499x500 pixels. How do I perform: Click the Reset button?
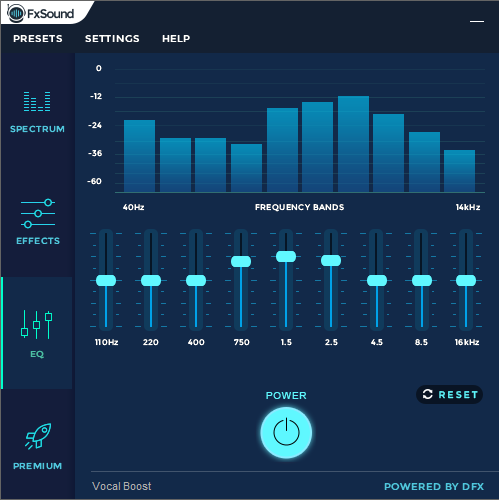[x=449, y=395]
